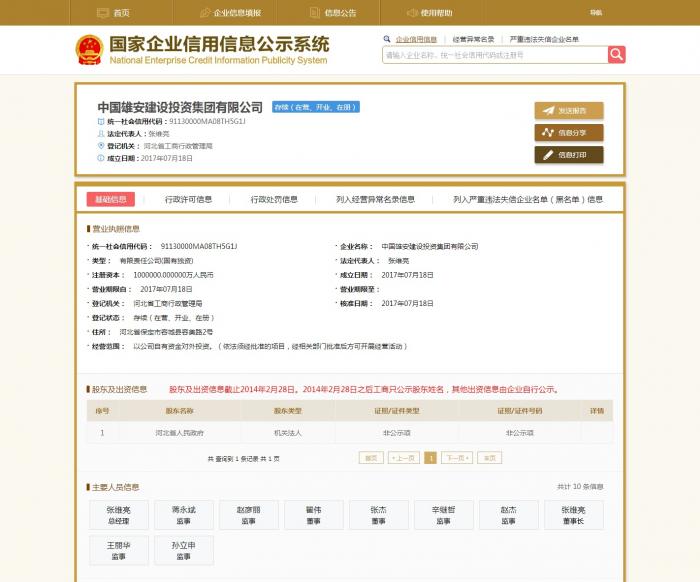Screen dimensions: 700x582
Task: Click page number 1 in pagination
Action: click(430, 458)
